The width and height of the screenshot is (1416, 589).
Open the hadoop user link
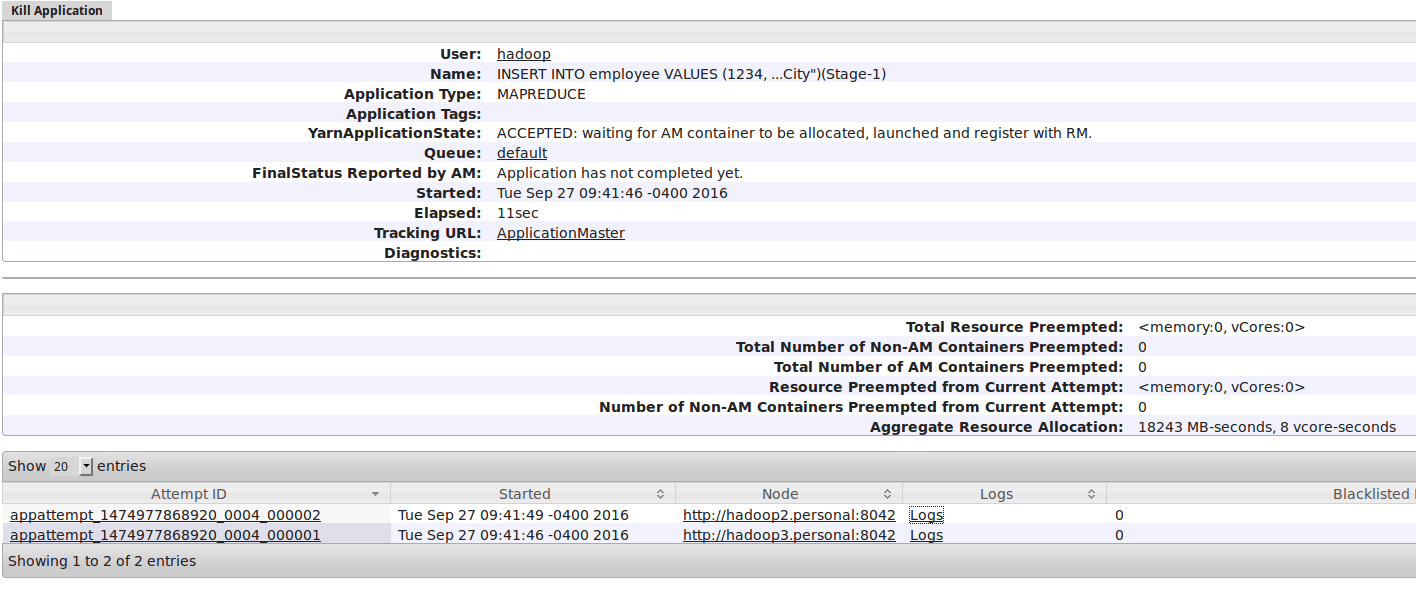pyautogui.click(x=523, y=53)
